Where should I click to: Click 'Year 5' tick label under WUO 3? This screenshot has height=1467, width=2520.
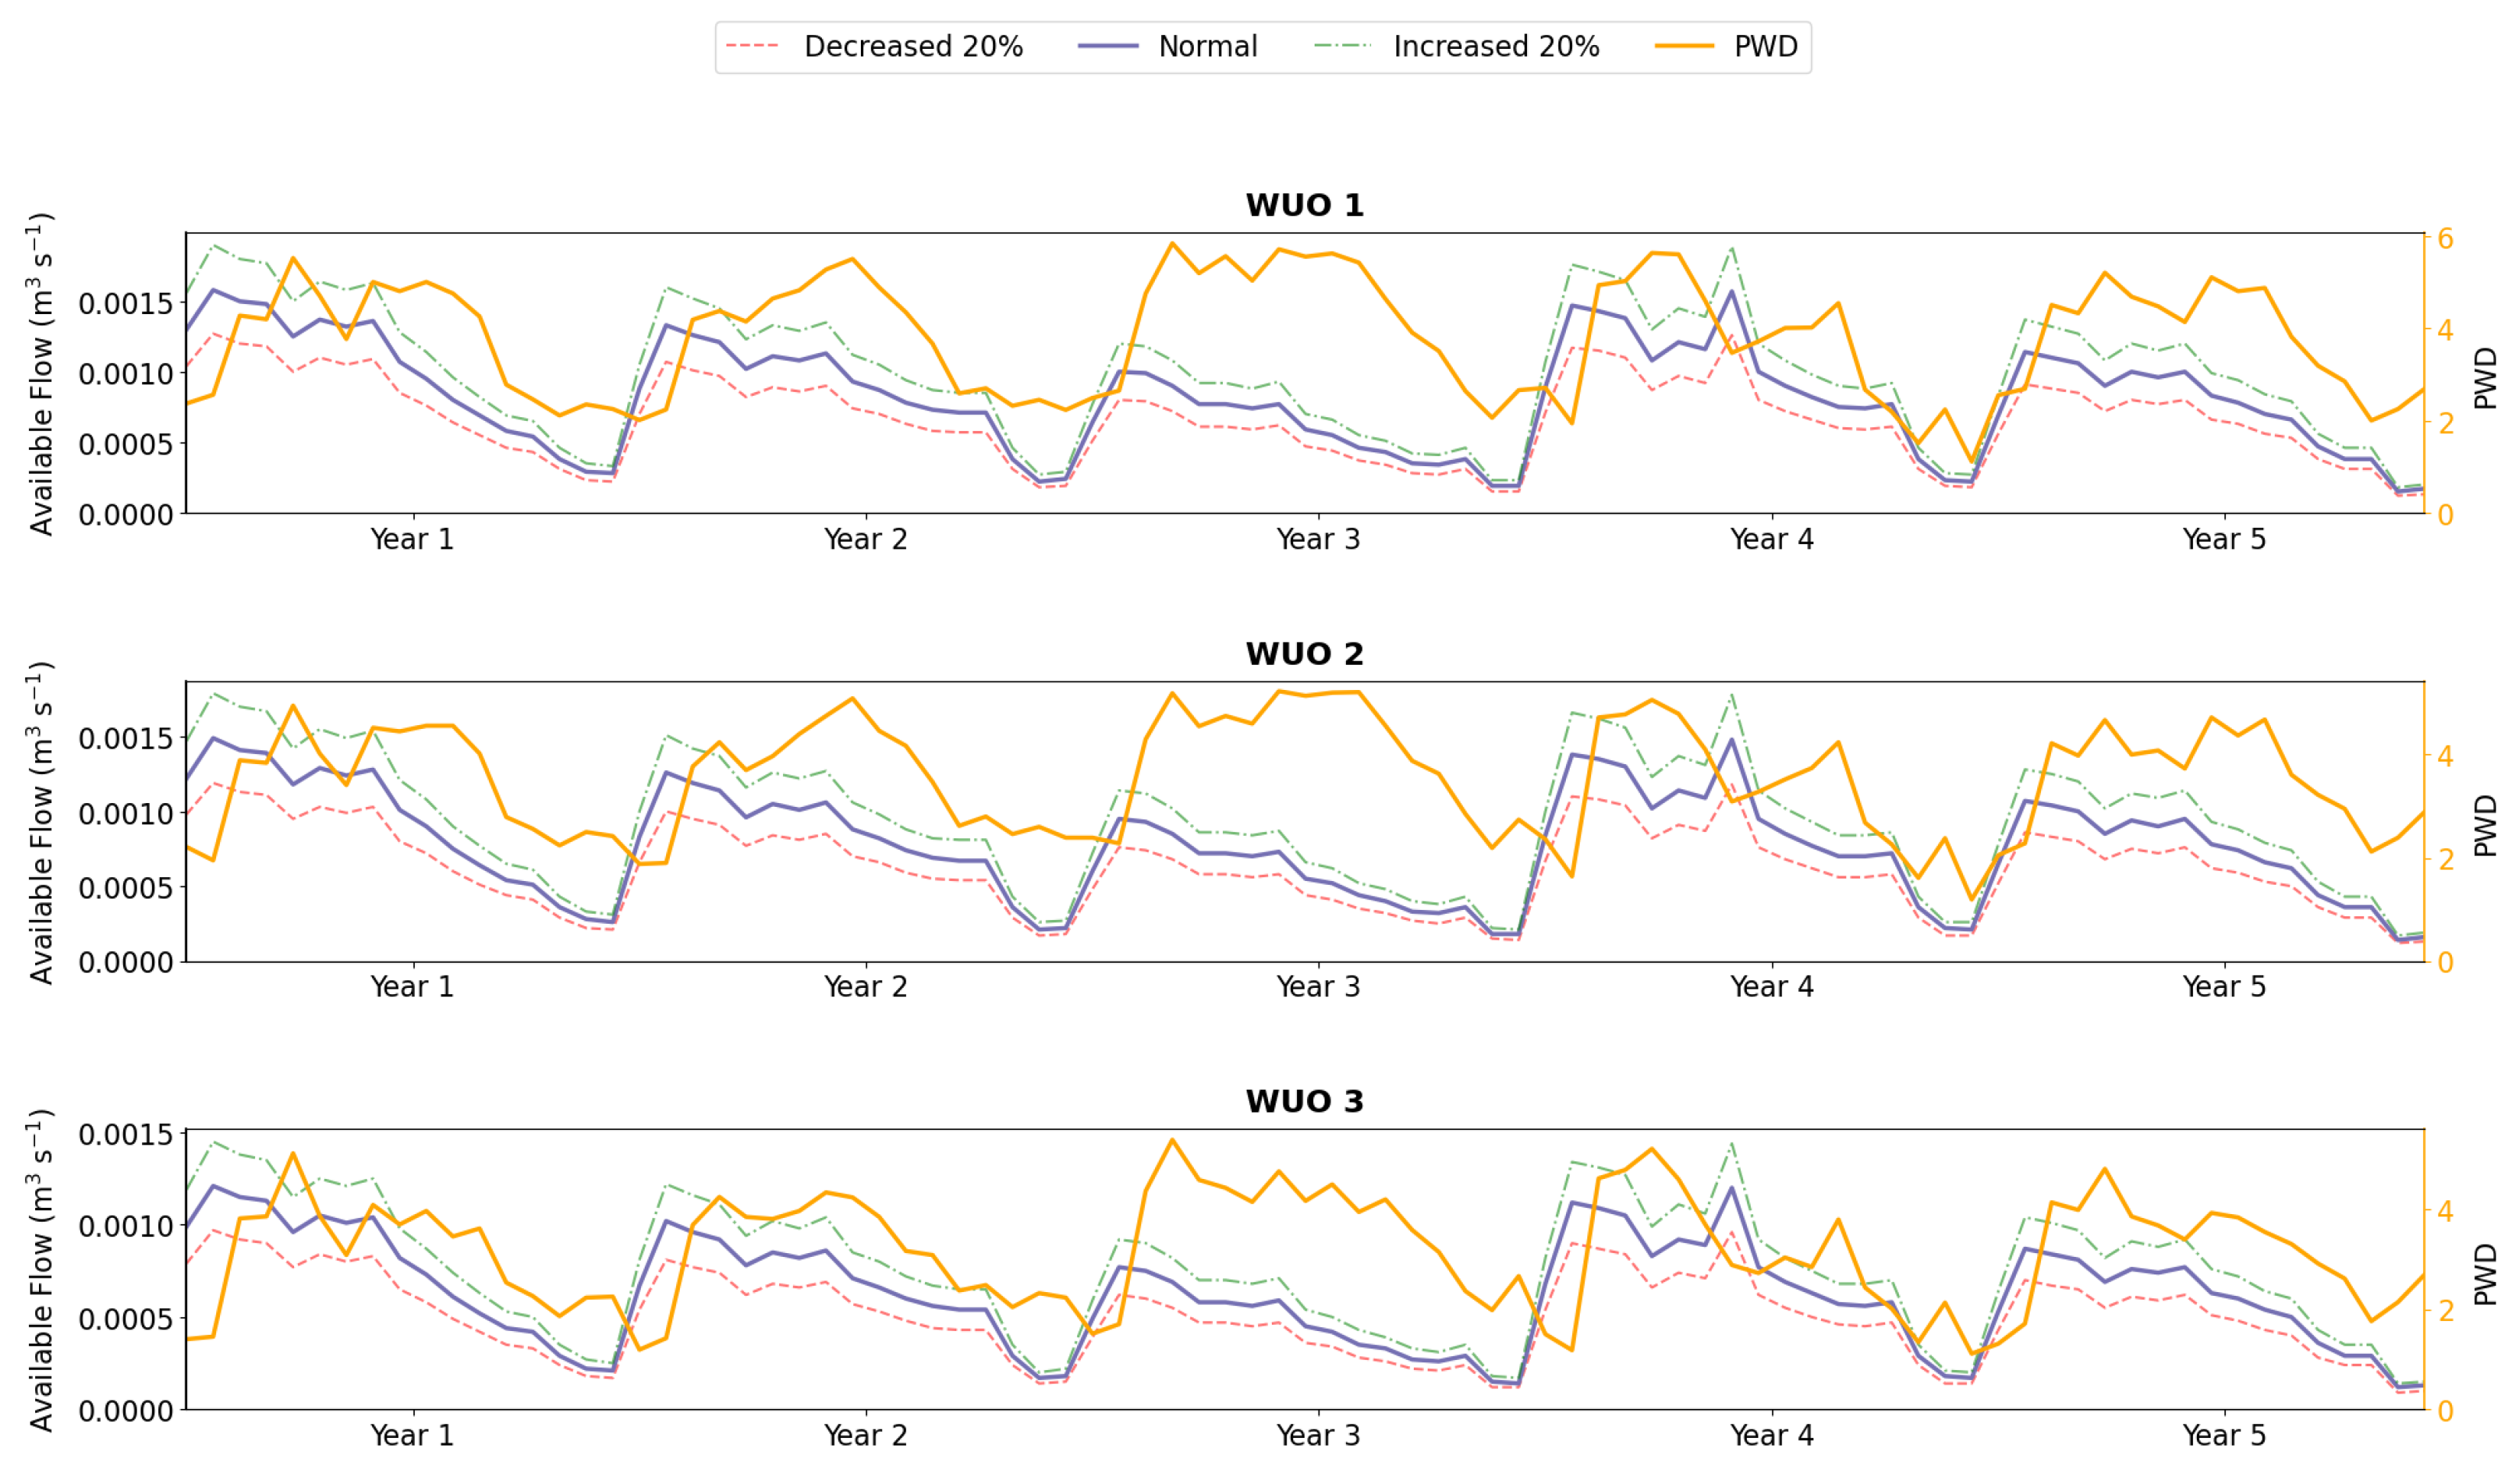click(x=2224, y=1436)
